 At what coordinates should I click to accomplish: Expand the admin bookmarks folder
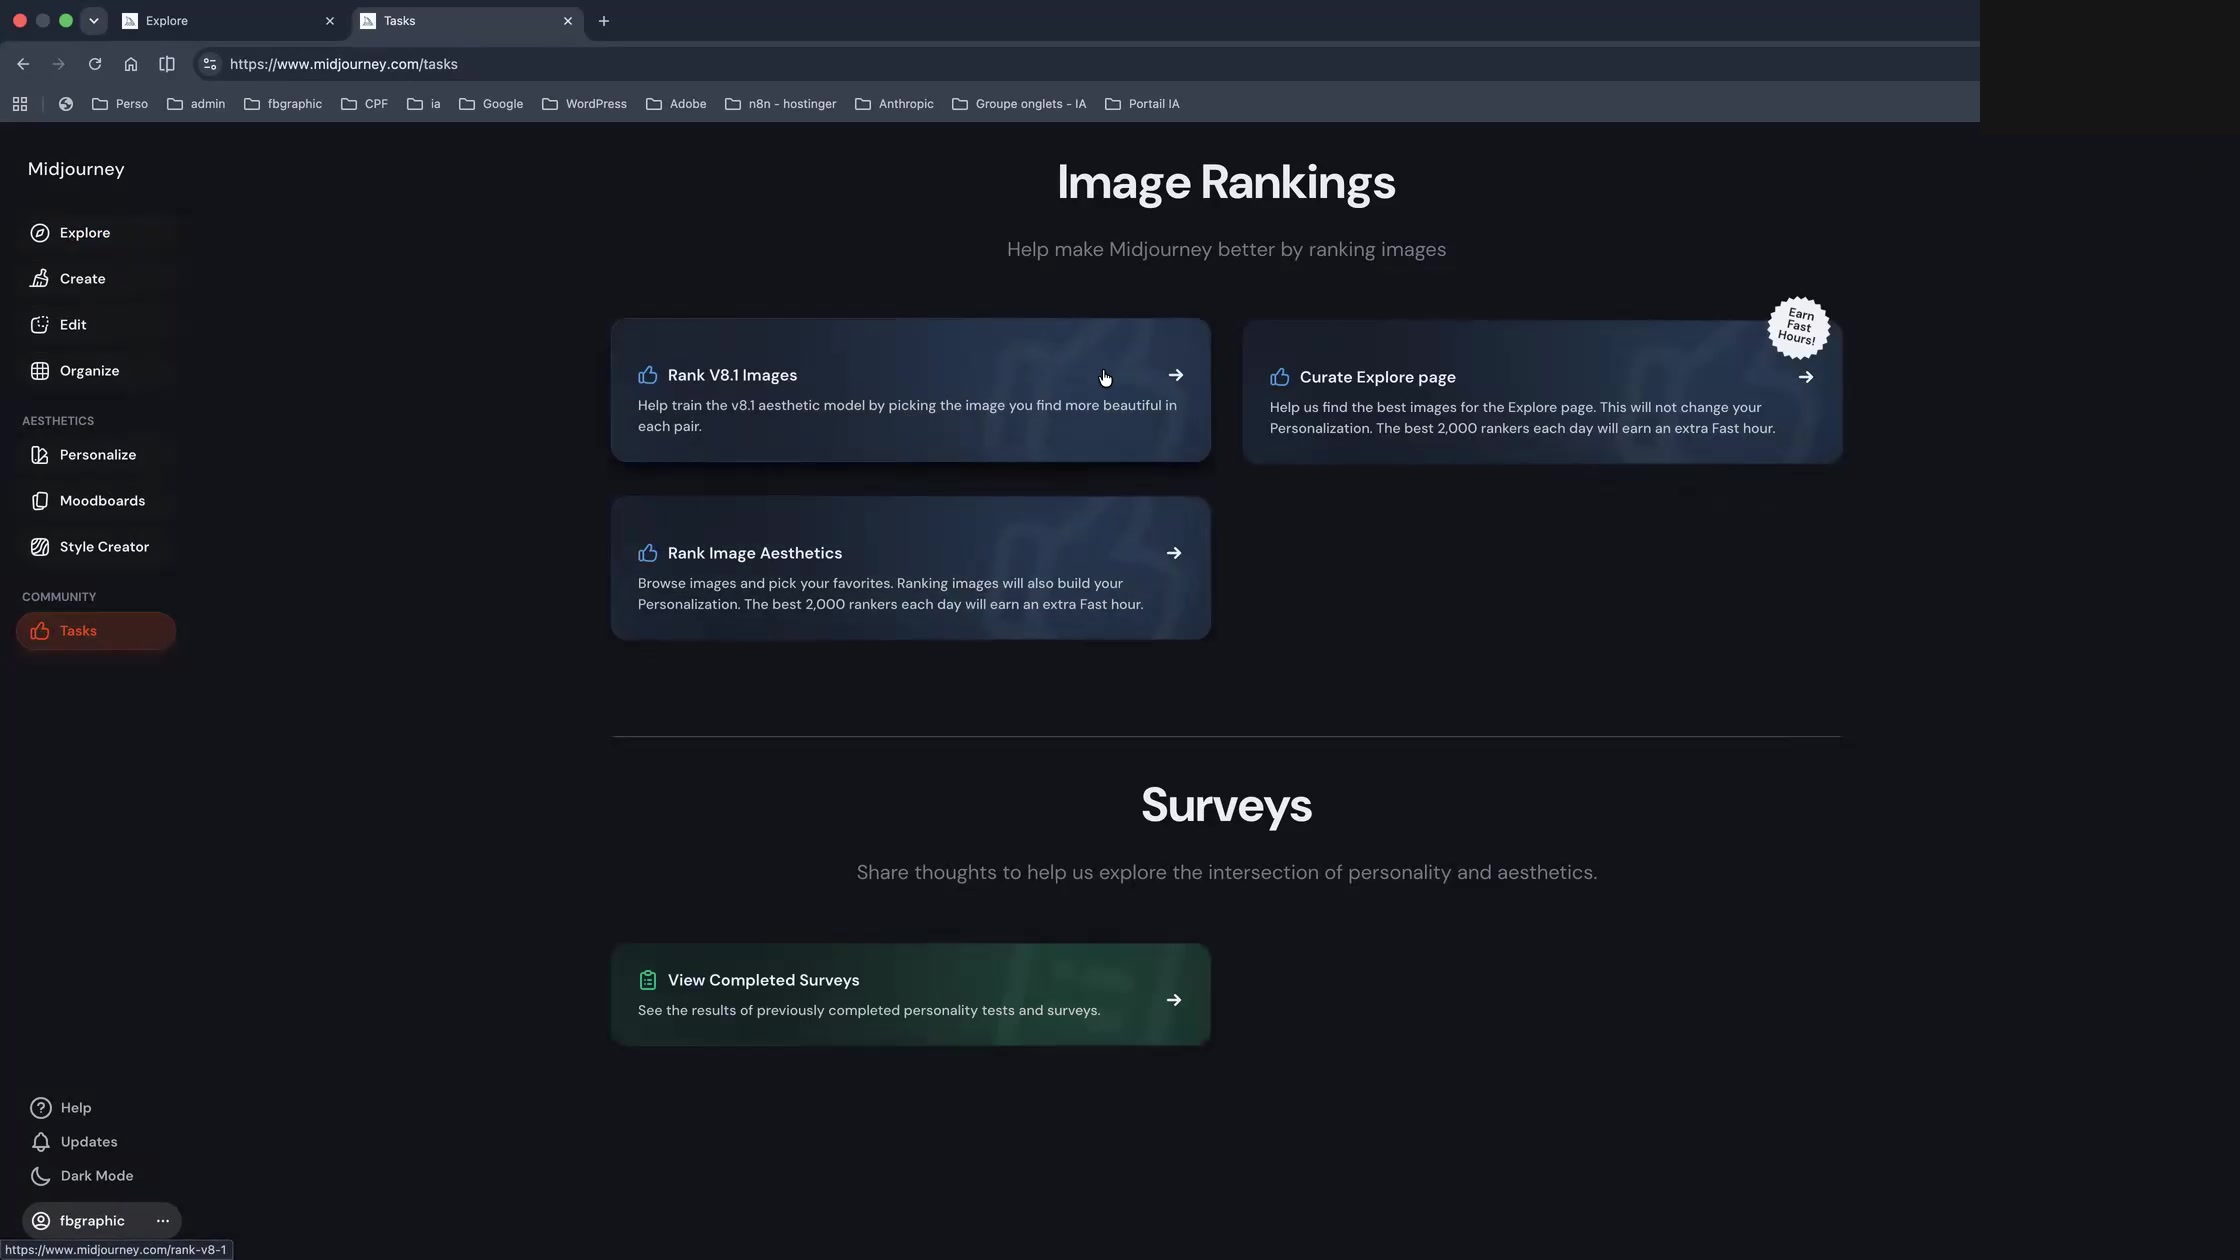[195, 104]
